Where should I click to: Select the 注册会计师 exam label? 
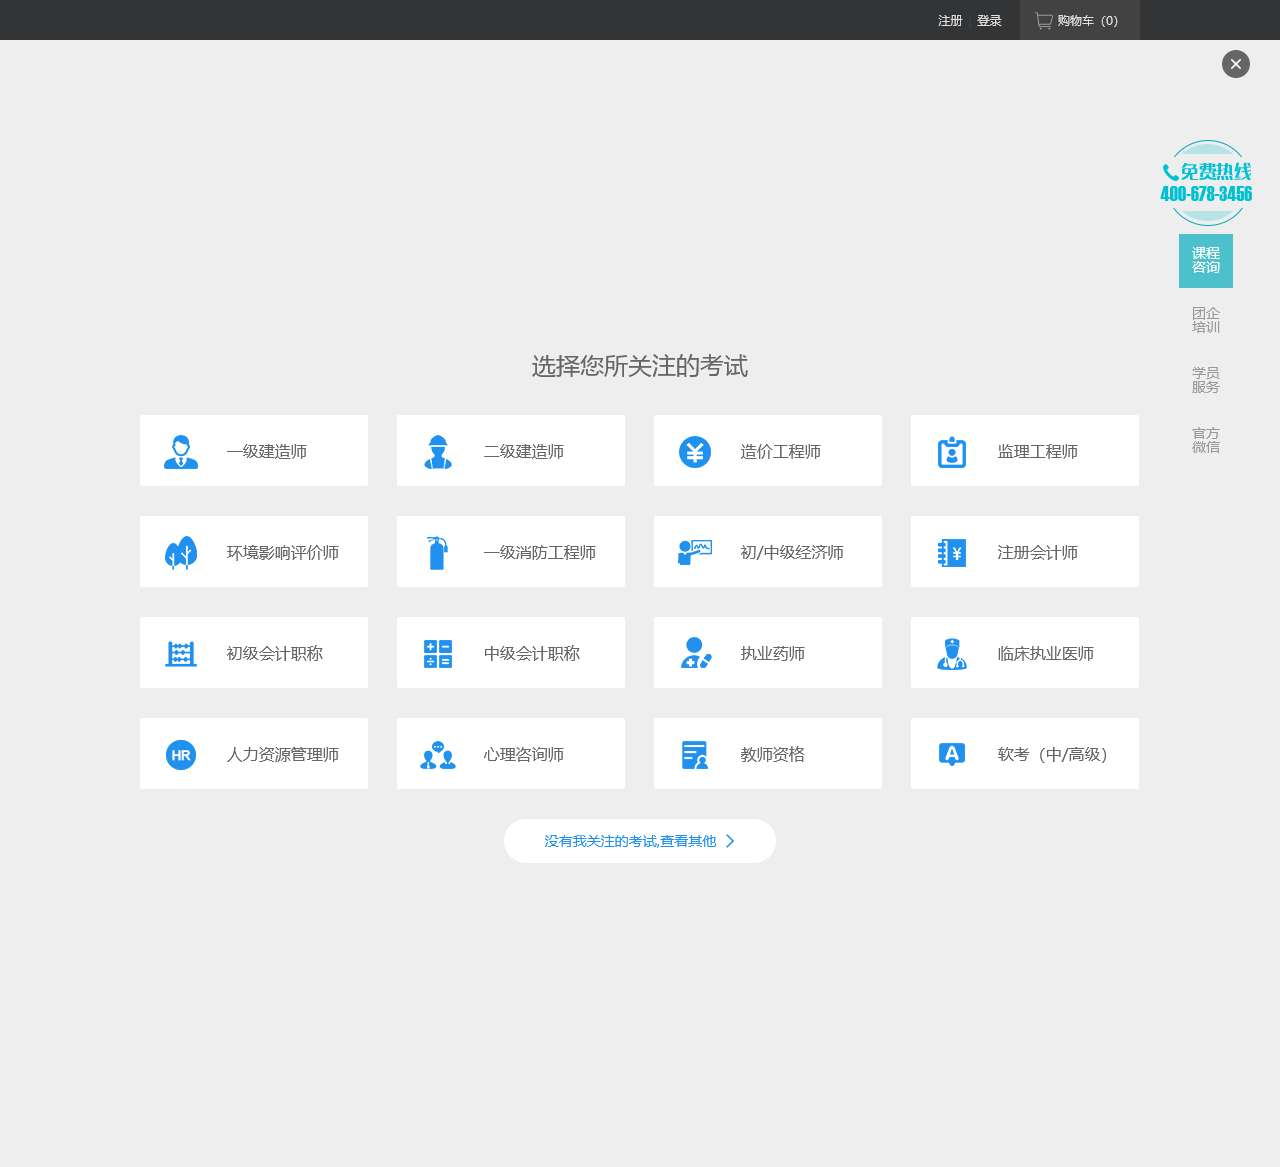click(x=1038, y=553)
